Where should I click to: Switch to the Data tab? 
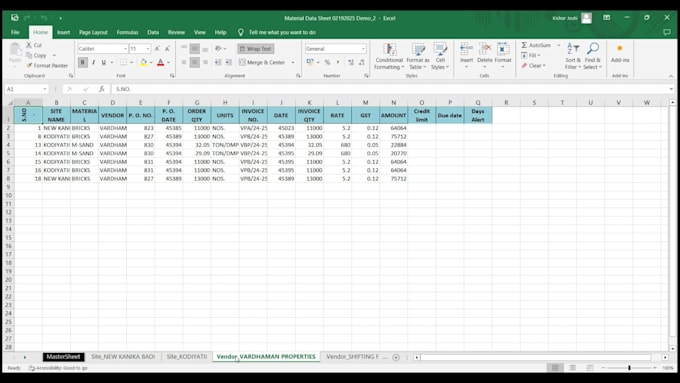(x=153, y=32)
